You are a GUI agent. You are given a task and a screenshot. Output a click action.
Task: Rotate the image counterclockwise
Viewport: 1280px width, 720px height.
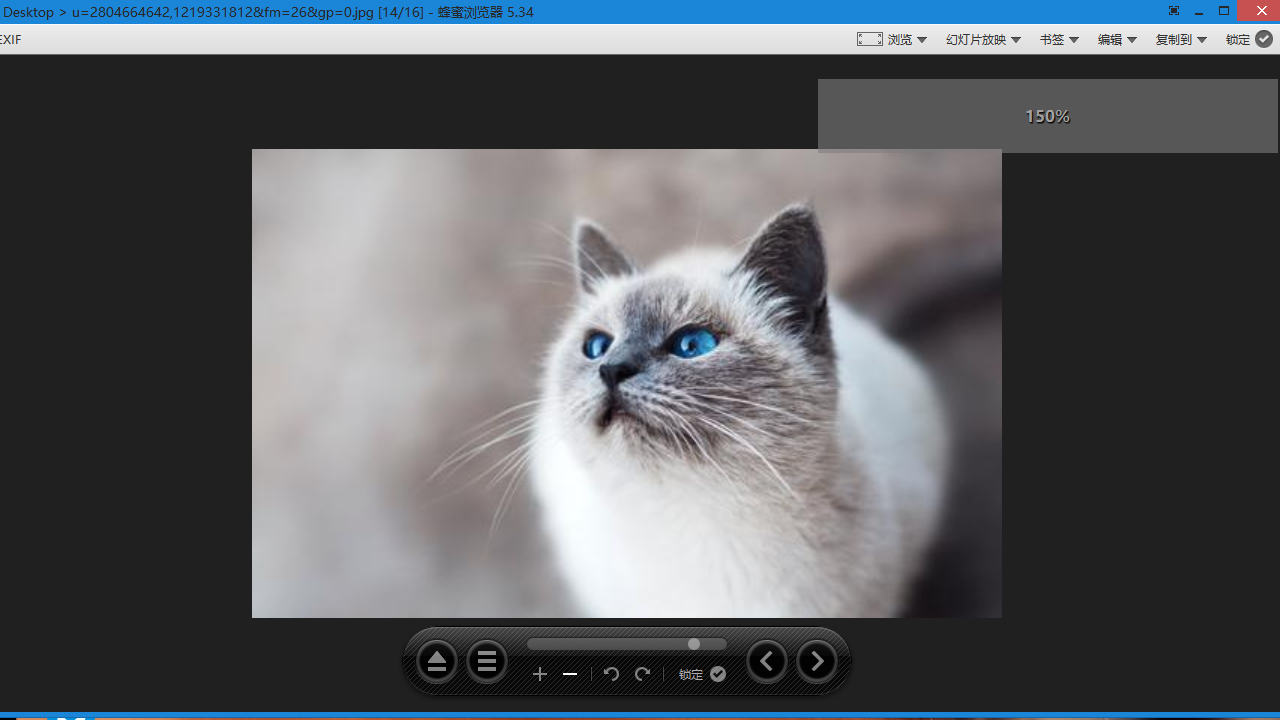click(x=611, y=675)
